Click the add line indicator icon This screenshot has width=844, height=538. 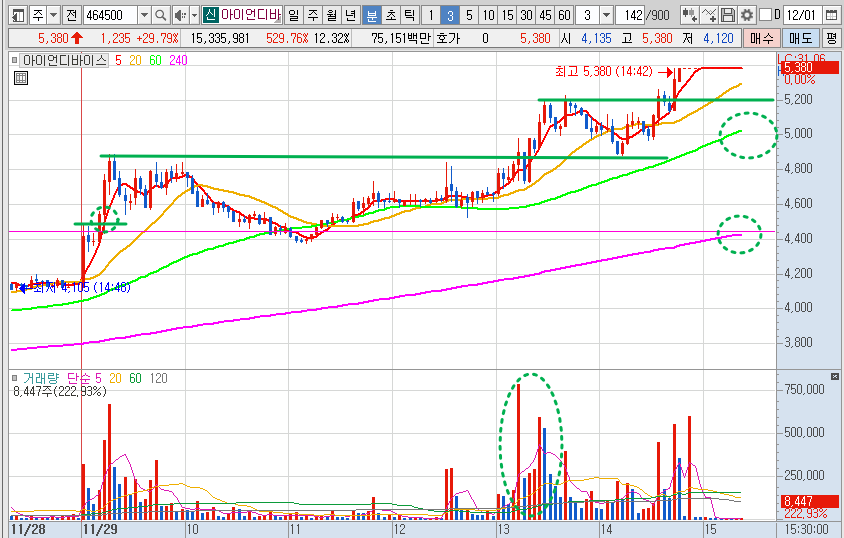(709, 15)
